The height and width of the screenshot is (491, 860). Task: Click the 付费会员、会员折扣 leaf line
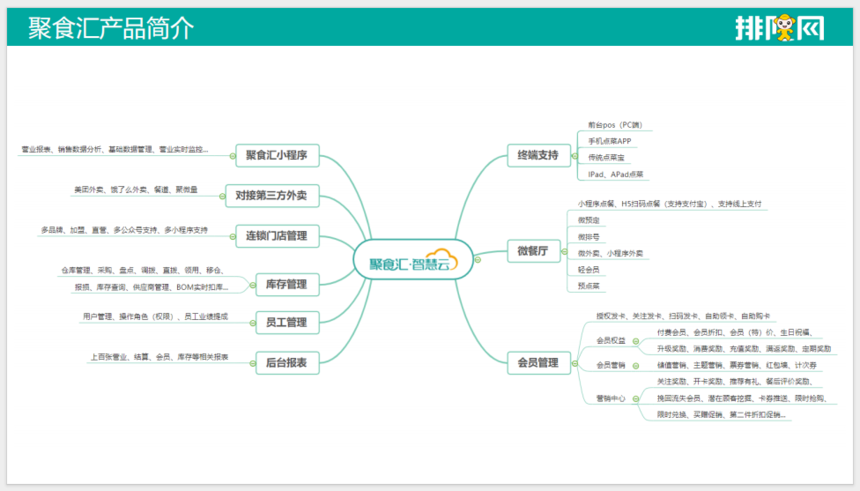coord(734,332)
